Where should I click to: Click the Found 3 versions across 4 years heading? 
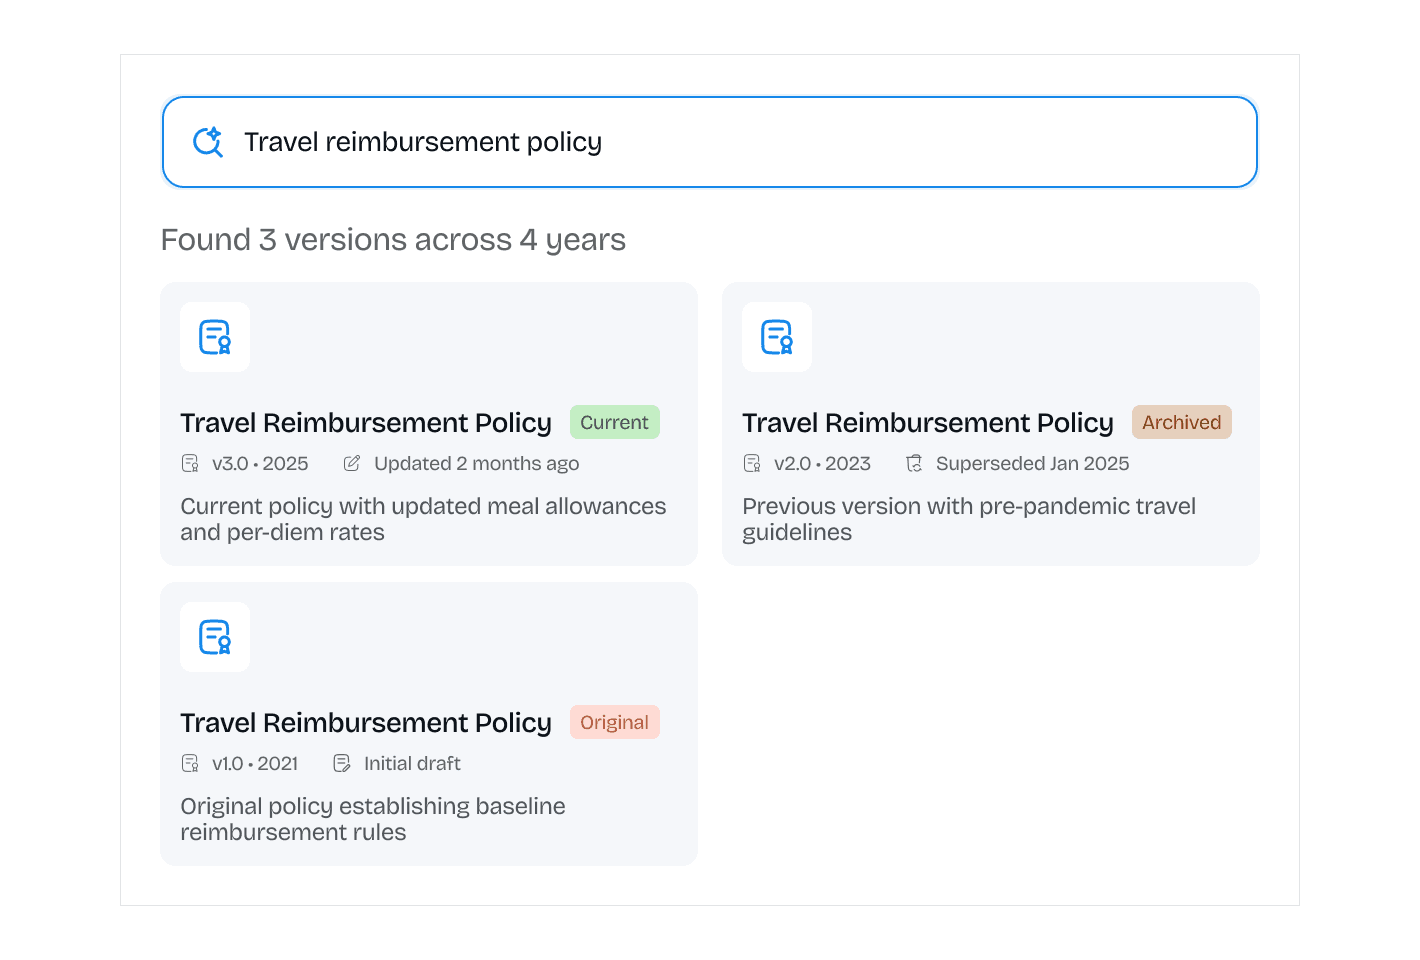coord(393,240)
